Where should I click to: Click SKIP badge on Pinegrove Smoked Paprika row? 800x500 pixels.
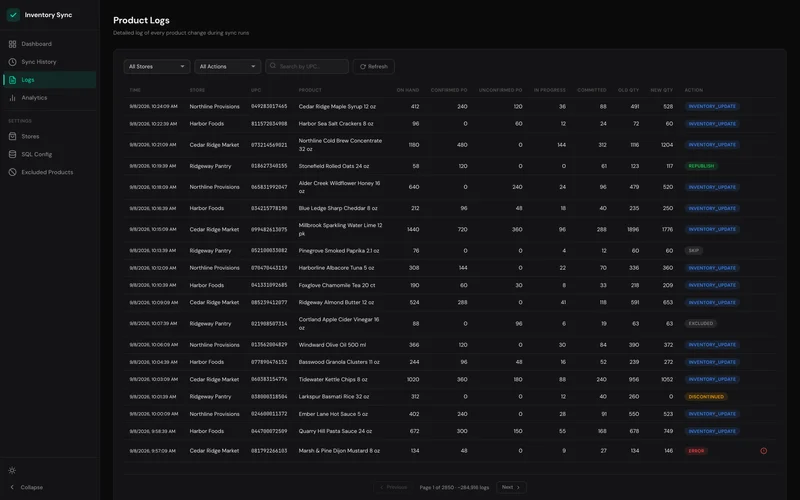pyautogui.click(x=694, y=251)
